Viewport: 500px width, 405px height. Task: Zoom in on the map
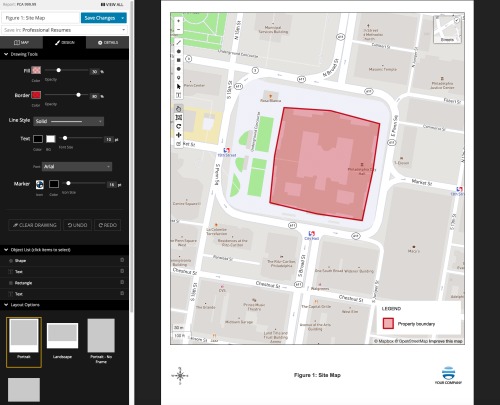179,21
